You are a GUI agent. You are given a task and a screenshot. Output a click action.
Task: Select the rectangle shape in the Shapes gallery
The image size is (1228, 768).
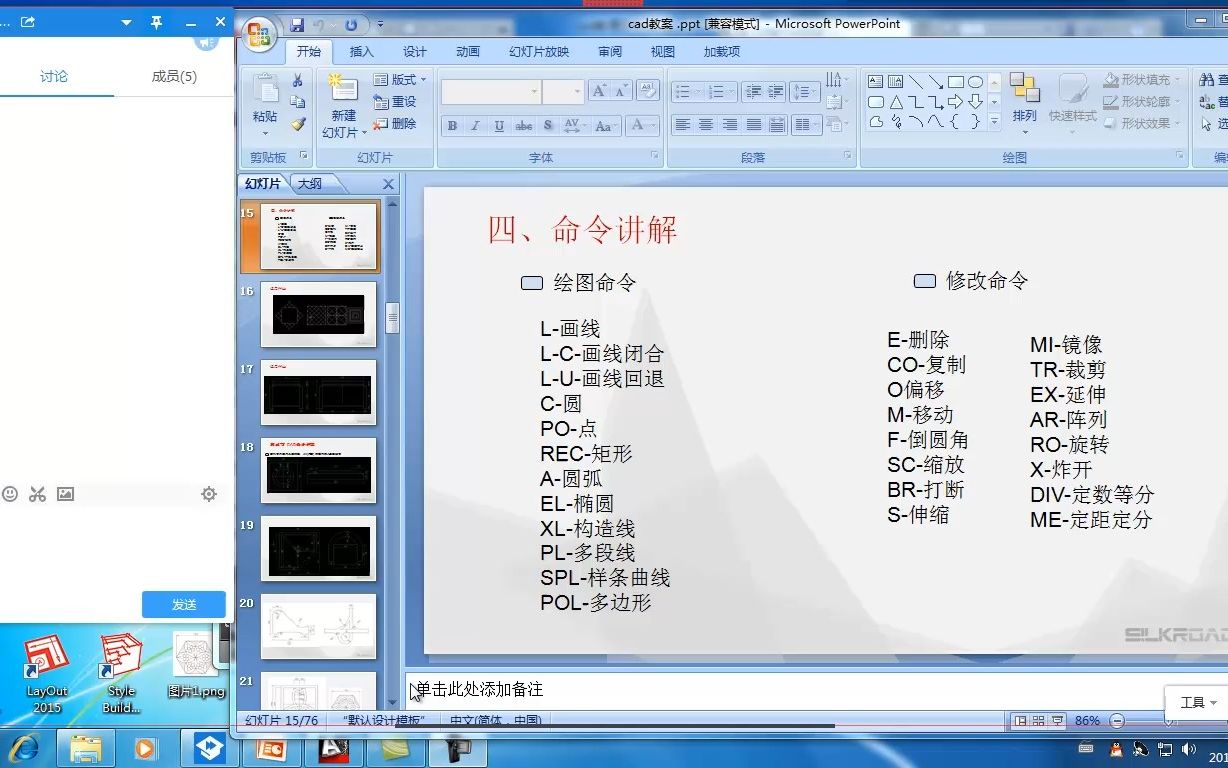click(955, 81)
